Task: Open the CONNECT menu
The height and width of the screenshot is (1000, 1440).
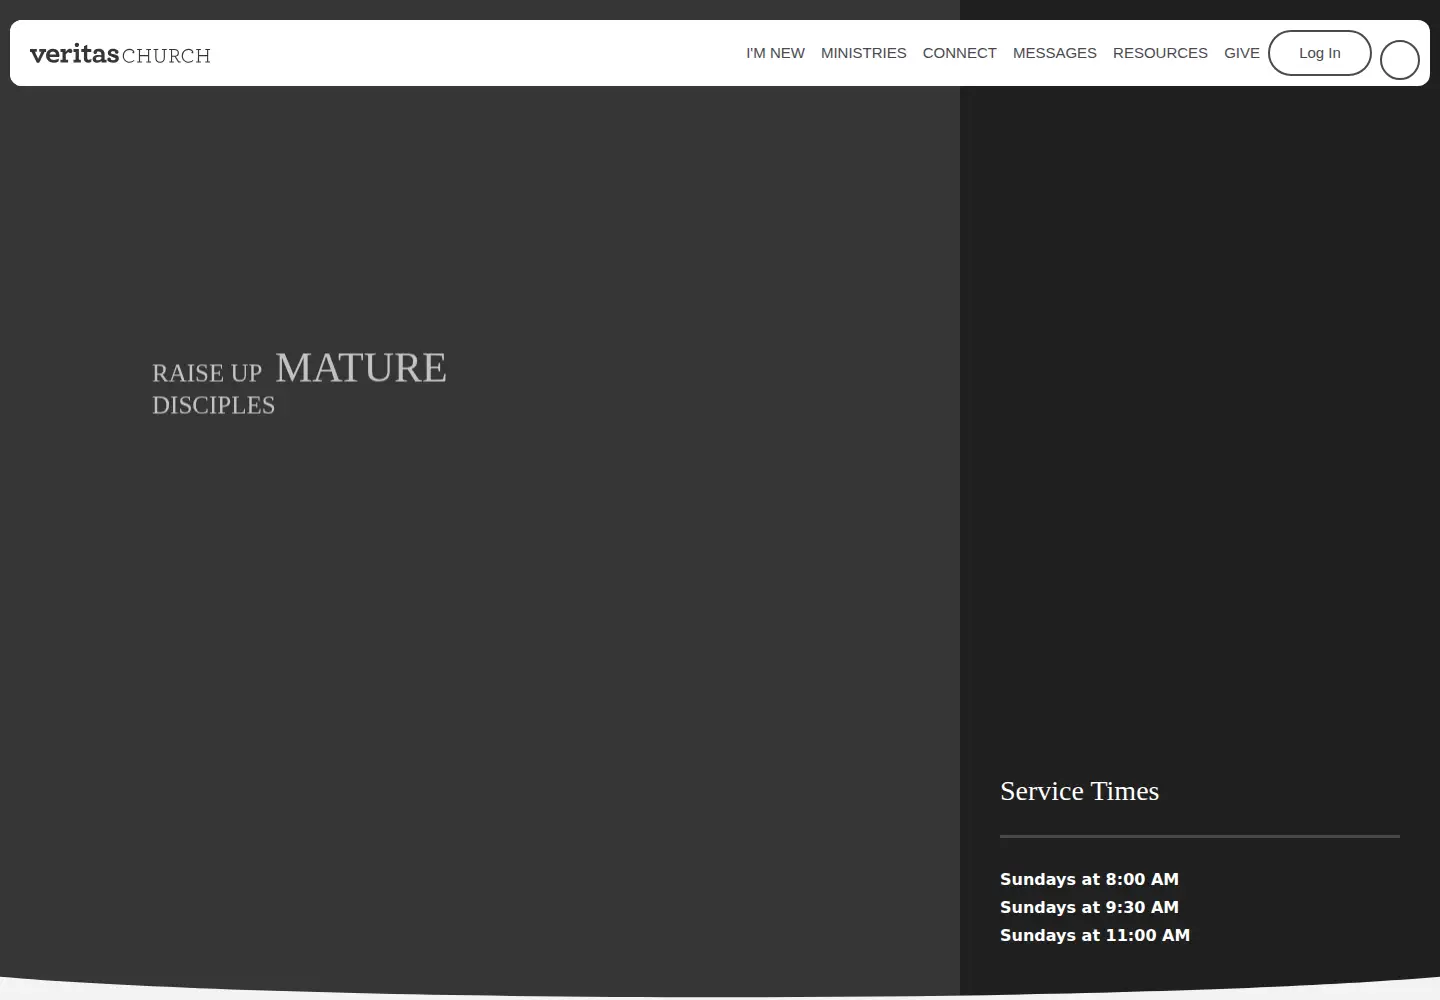Action: tap(960, 53)
